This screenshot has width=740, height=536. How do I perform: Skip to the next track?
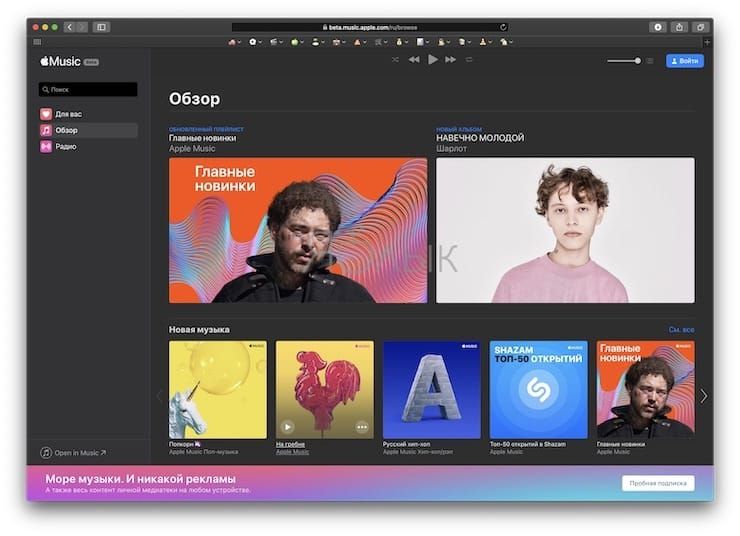(x=451, y=59)
